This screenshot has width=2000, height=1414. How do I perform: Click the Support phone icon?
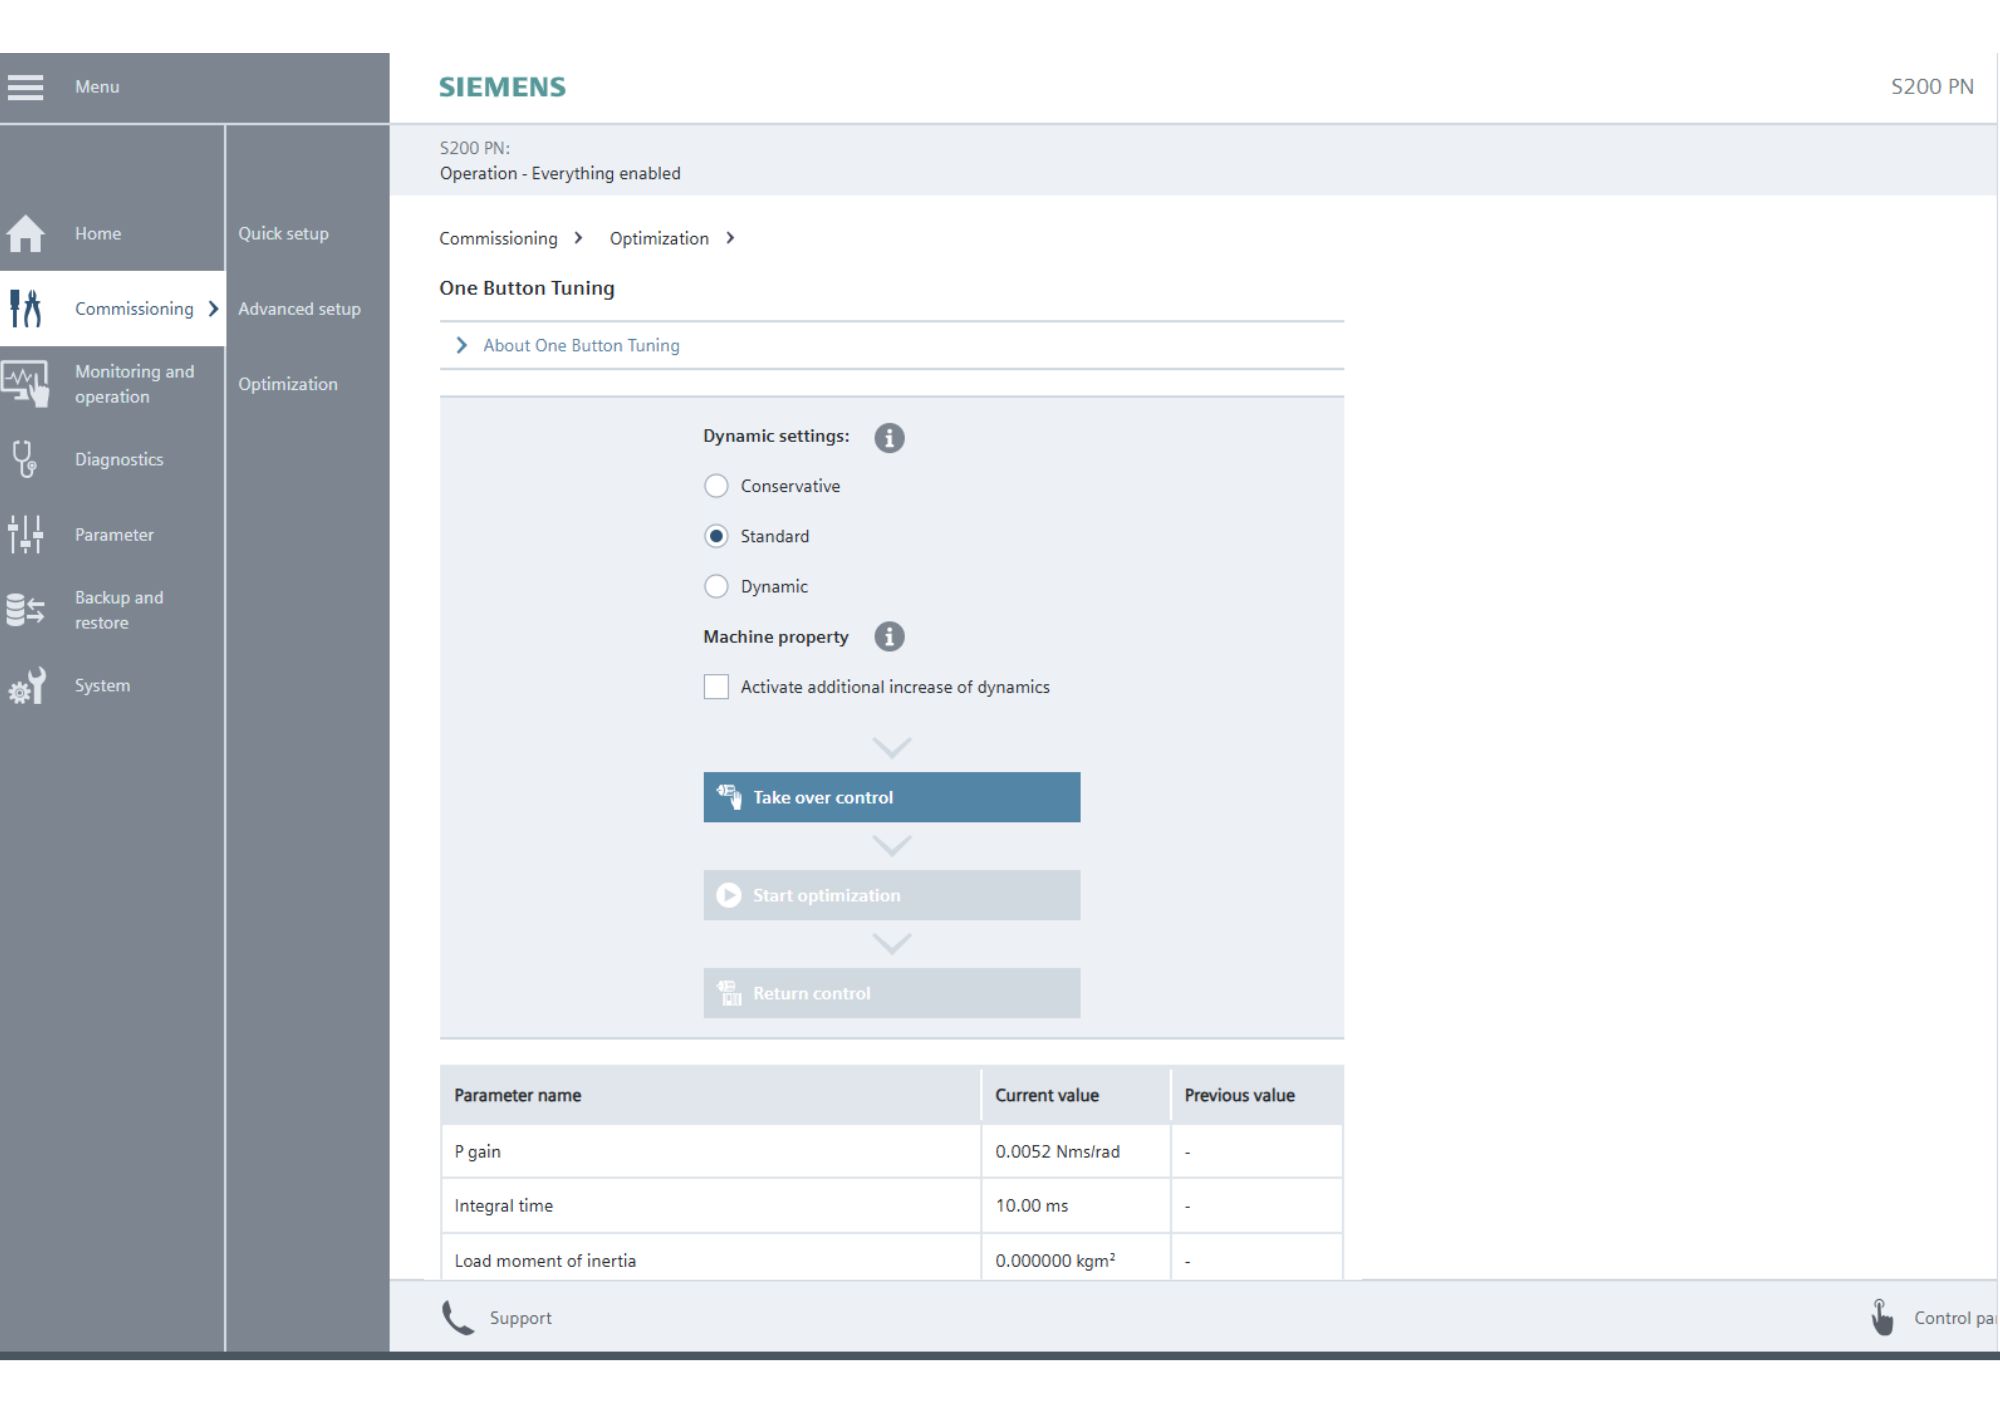click(458, 1318)
